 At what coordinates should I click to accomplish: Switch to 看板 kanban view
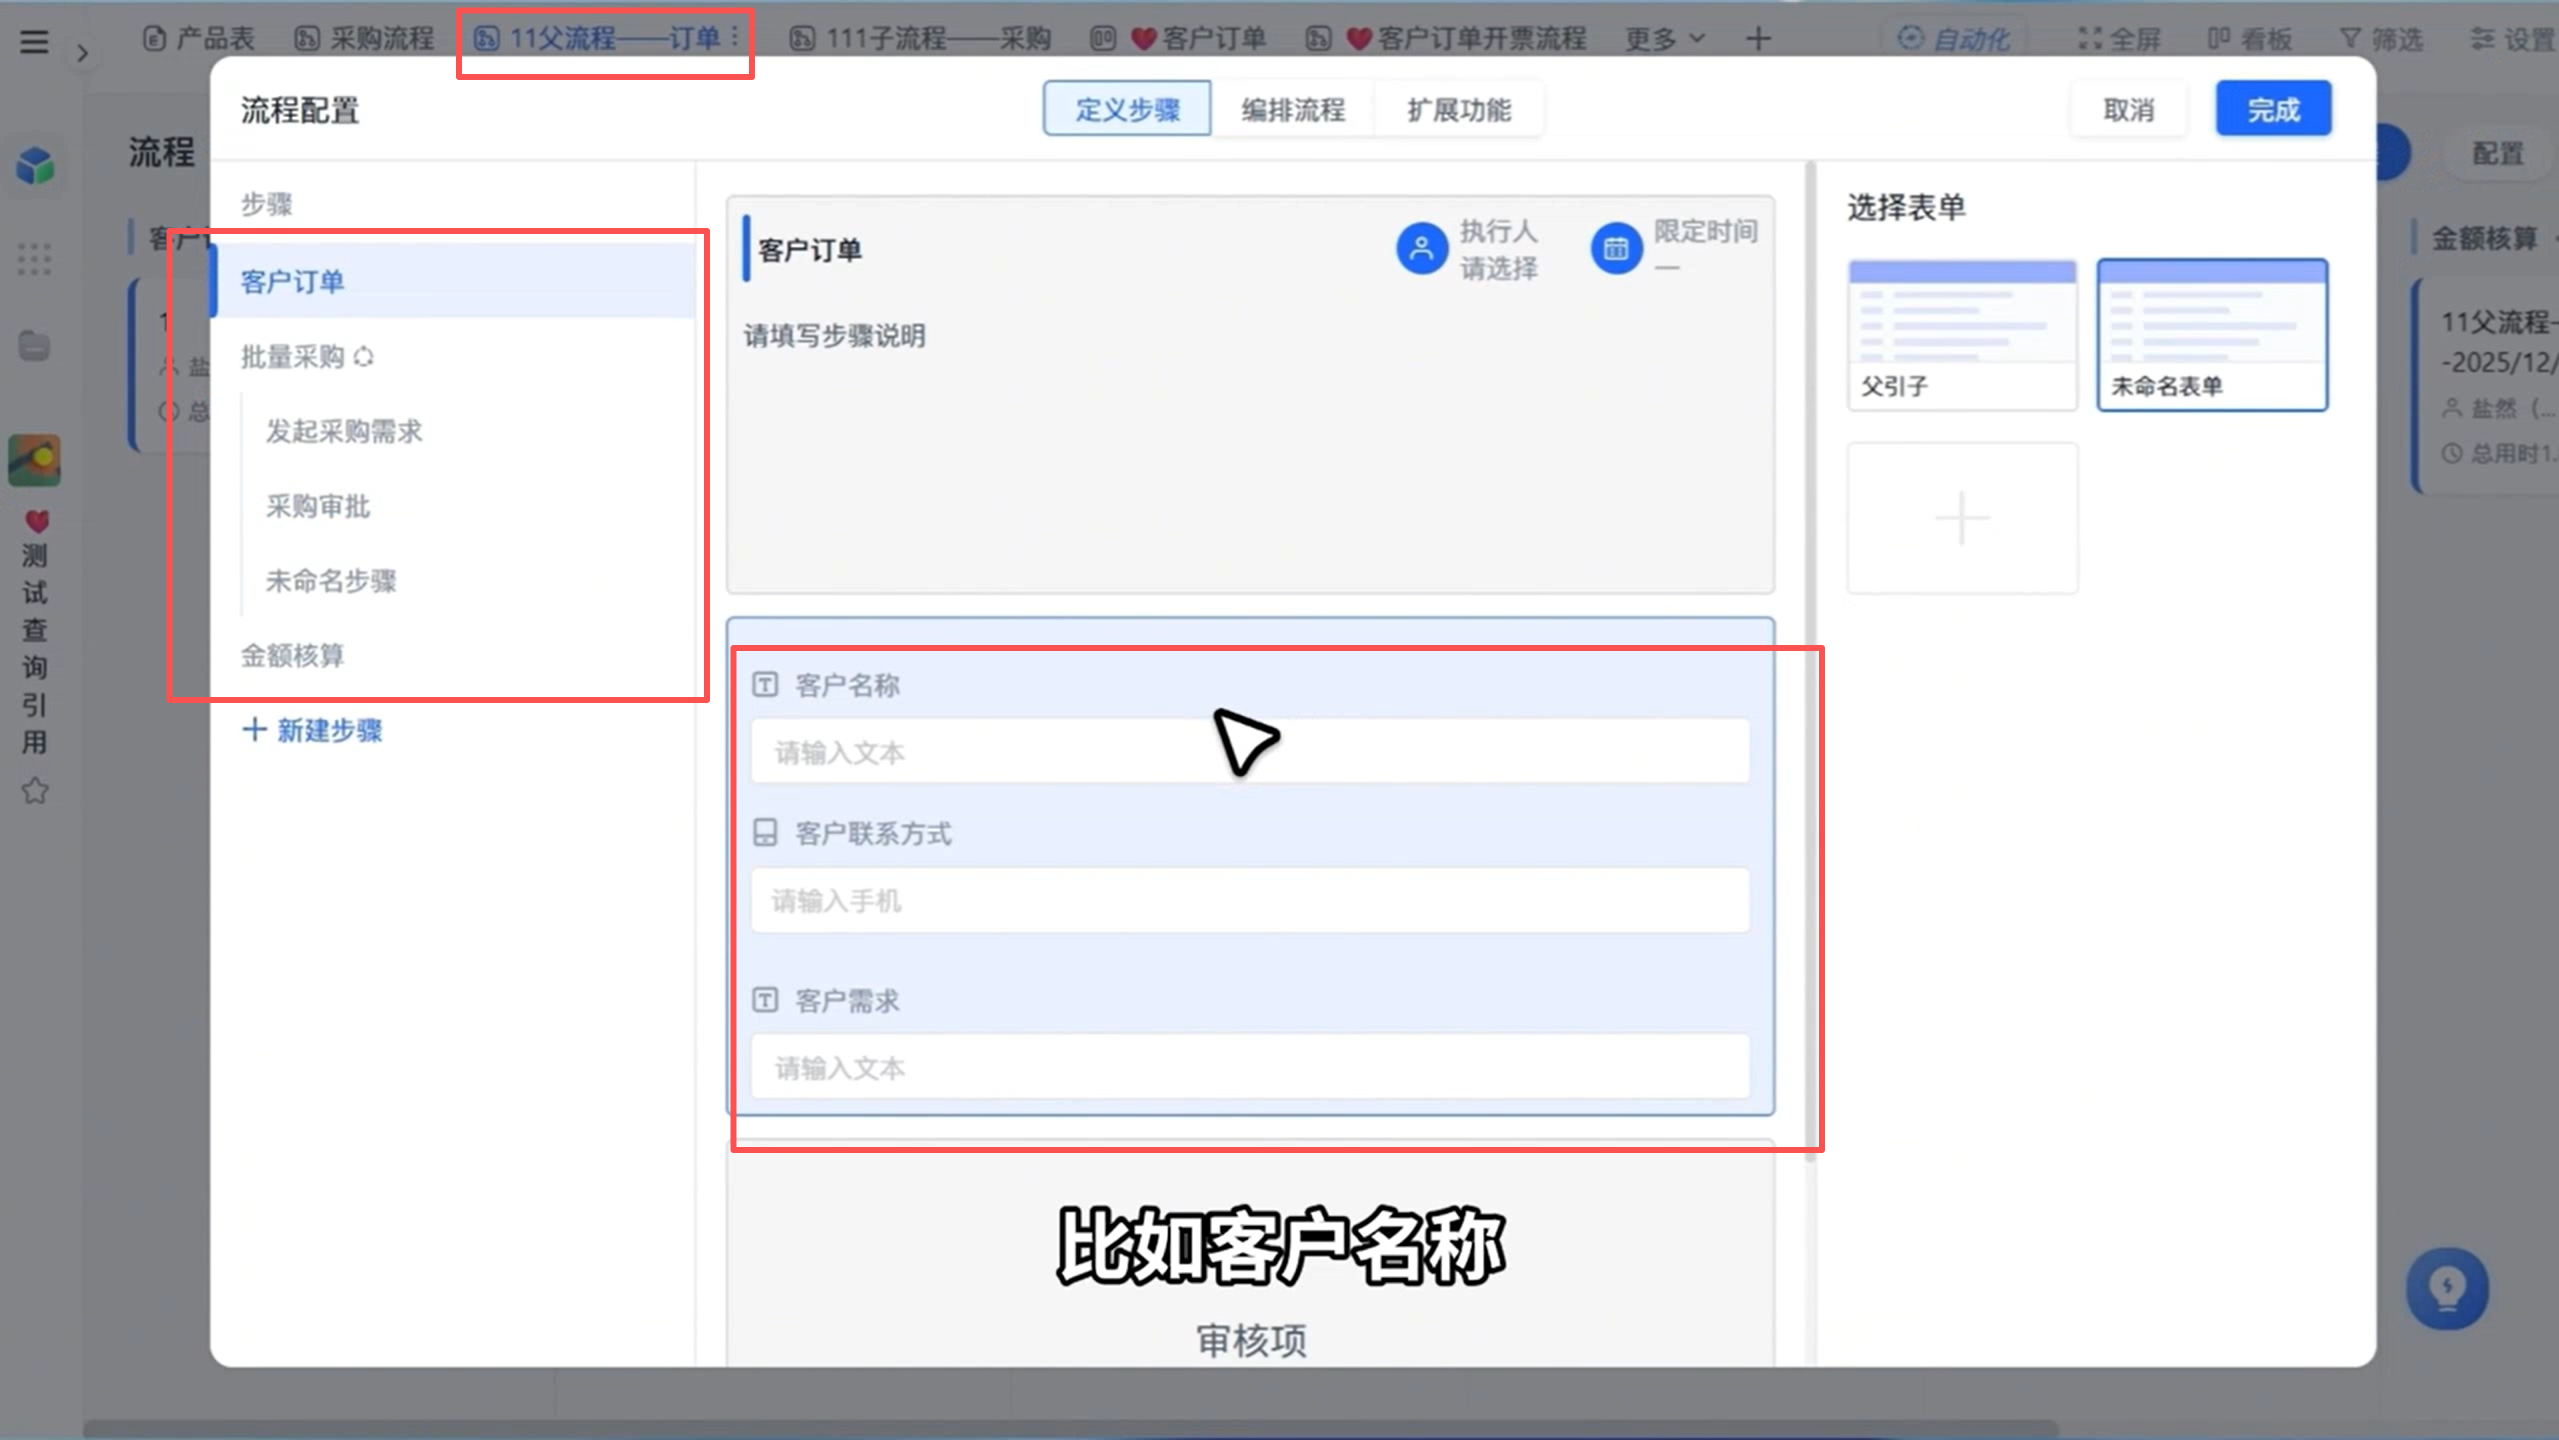[x=2249, y=39]
